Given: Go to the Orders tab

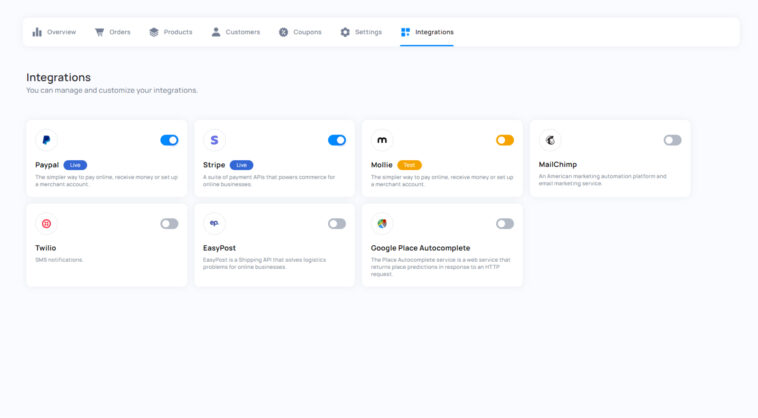Looking at the screenshot, I should [x=113, y=32].
